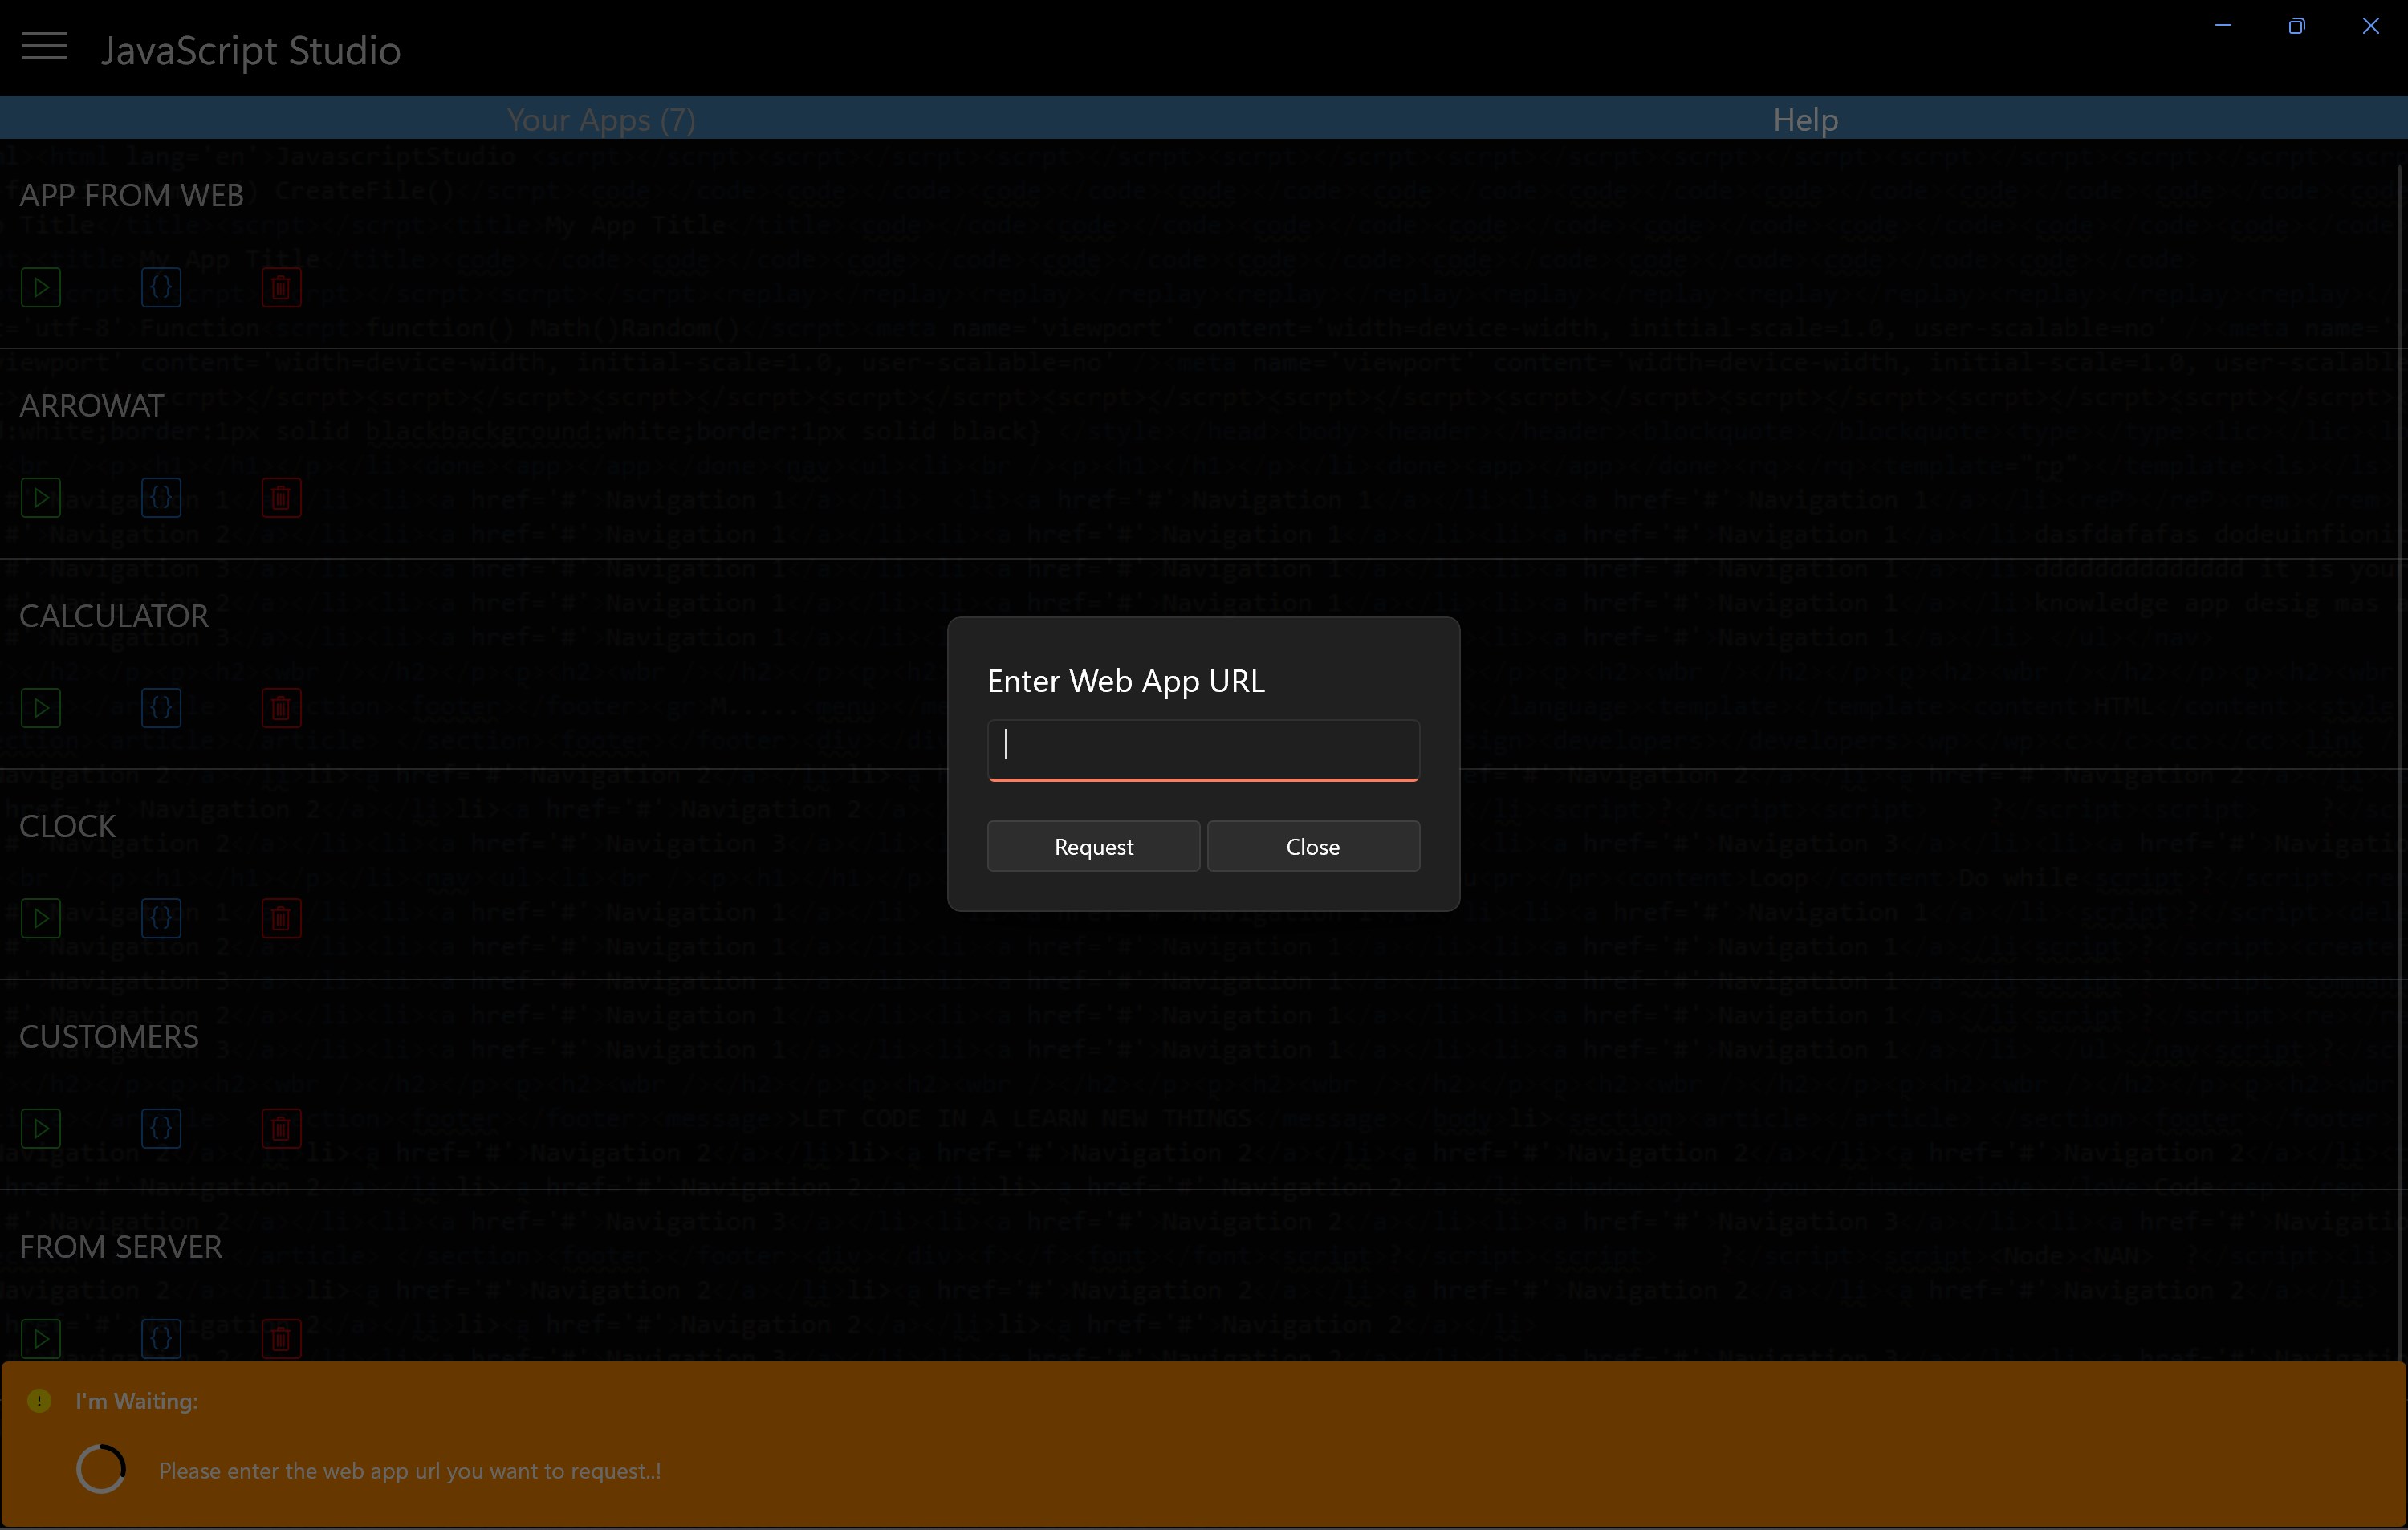
Task: Open code editor for CLOCK app
Action: [161, 918]
